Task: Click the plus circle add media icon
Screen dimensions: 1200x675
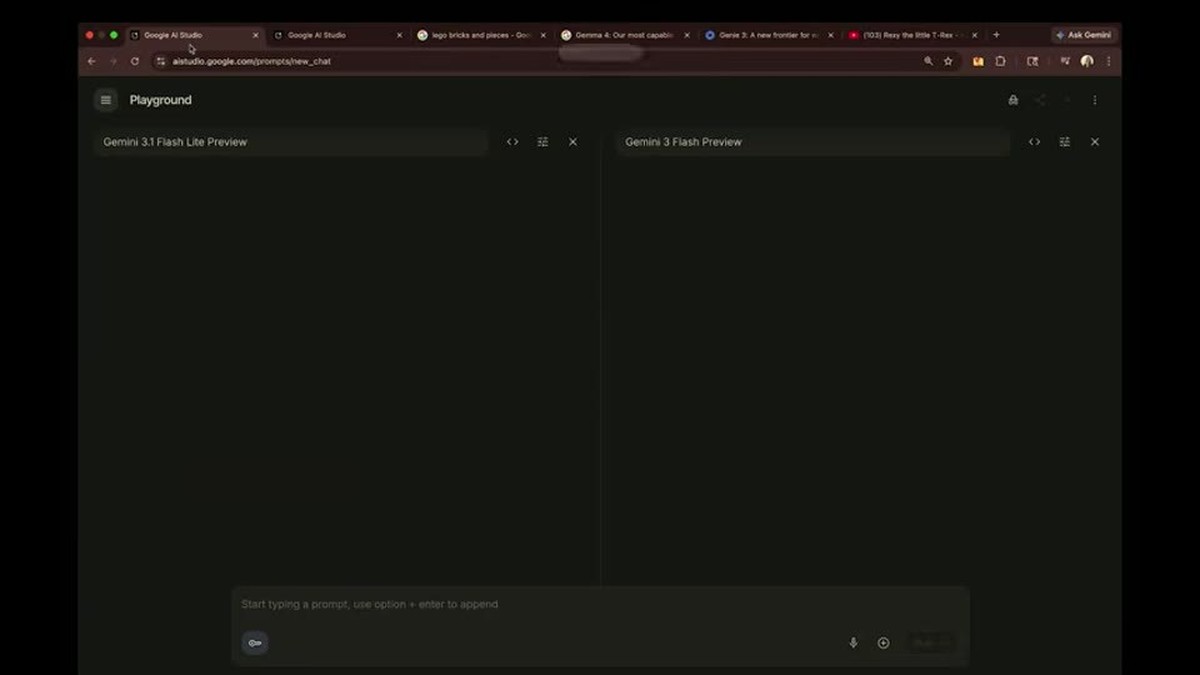Action: pos(883,643)
